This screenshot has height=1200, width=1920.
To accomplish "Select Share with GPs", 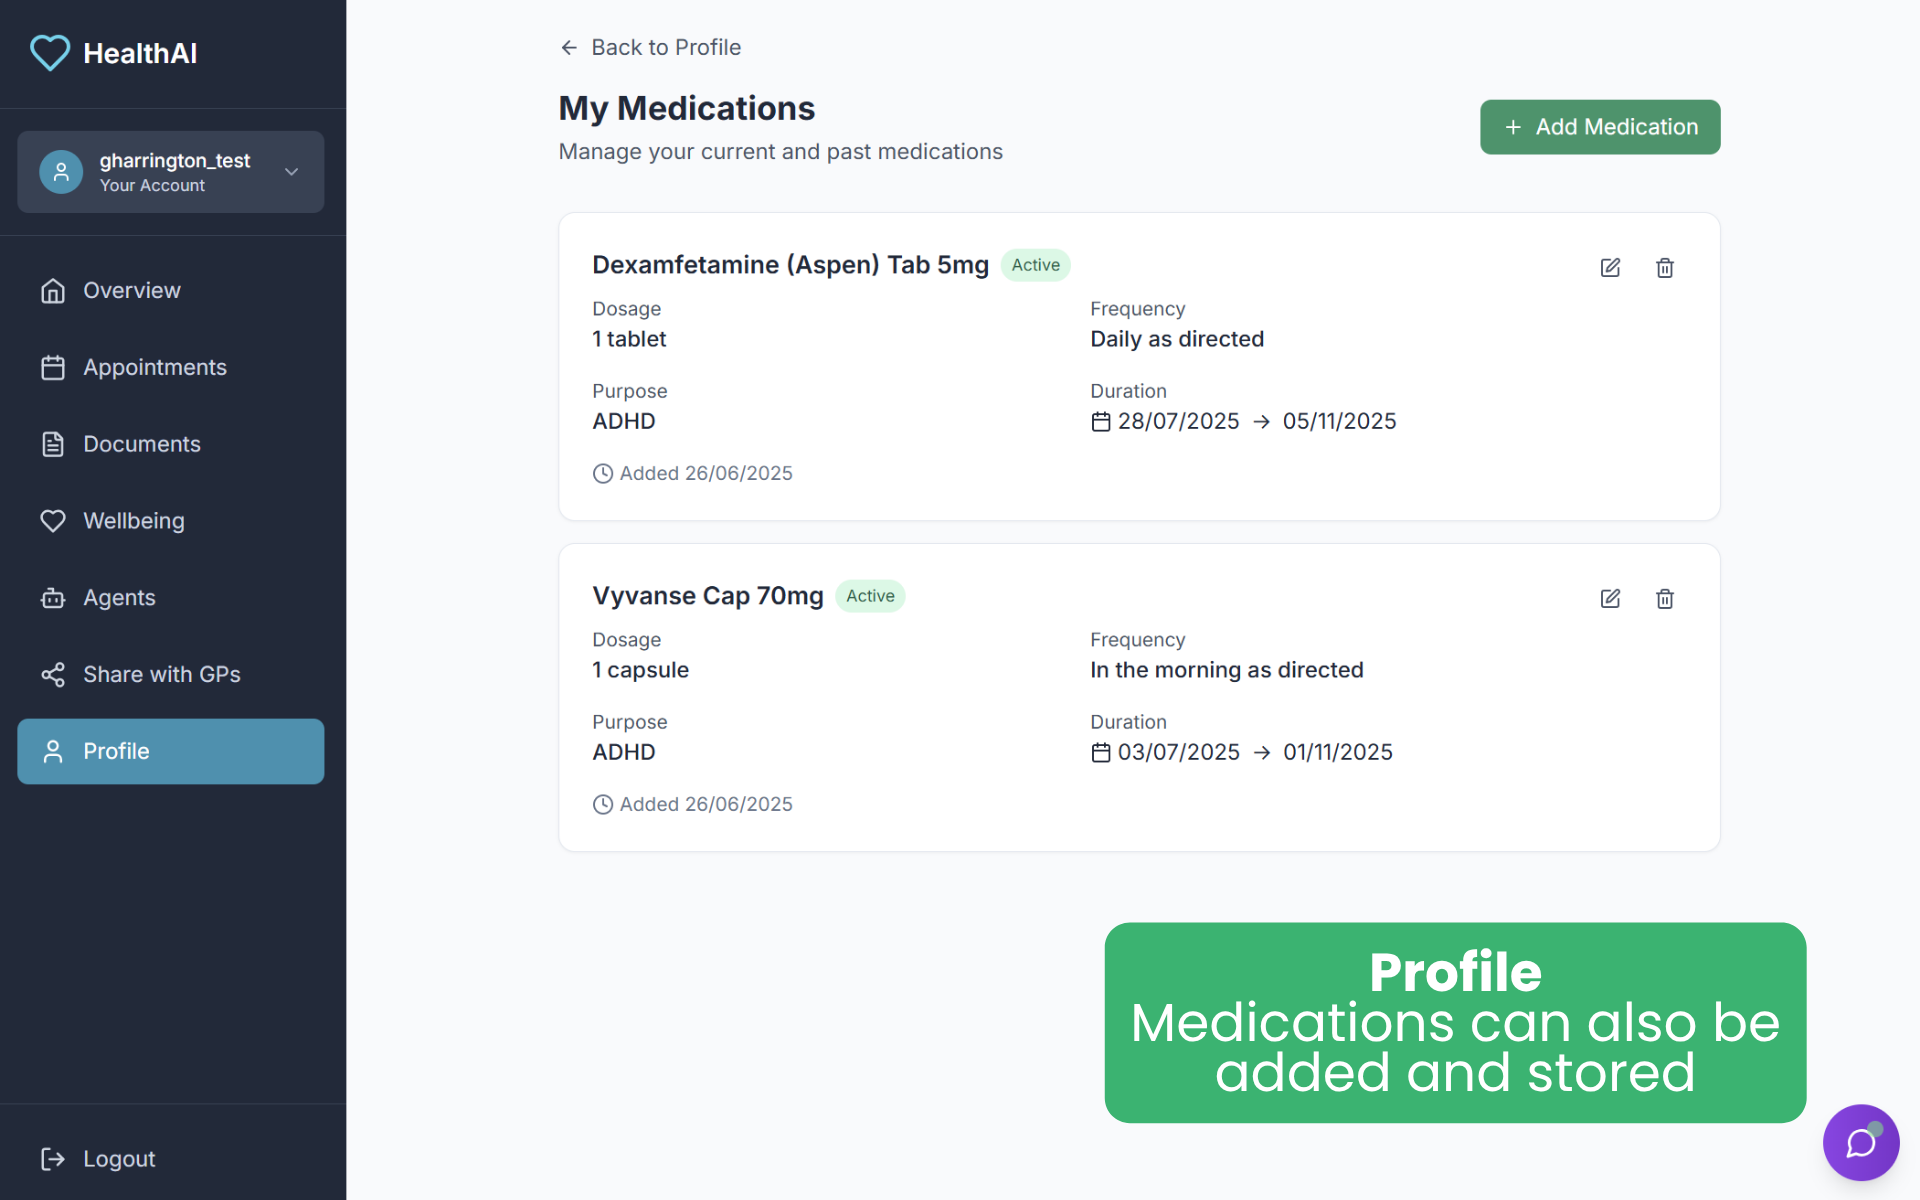I will click(161, 675).
